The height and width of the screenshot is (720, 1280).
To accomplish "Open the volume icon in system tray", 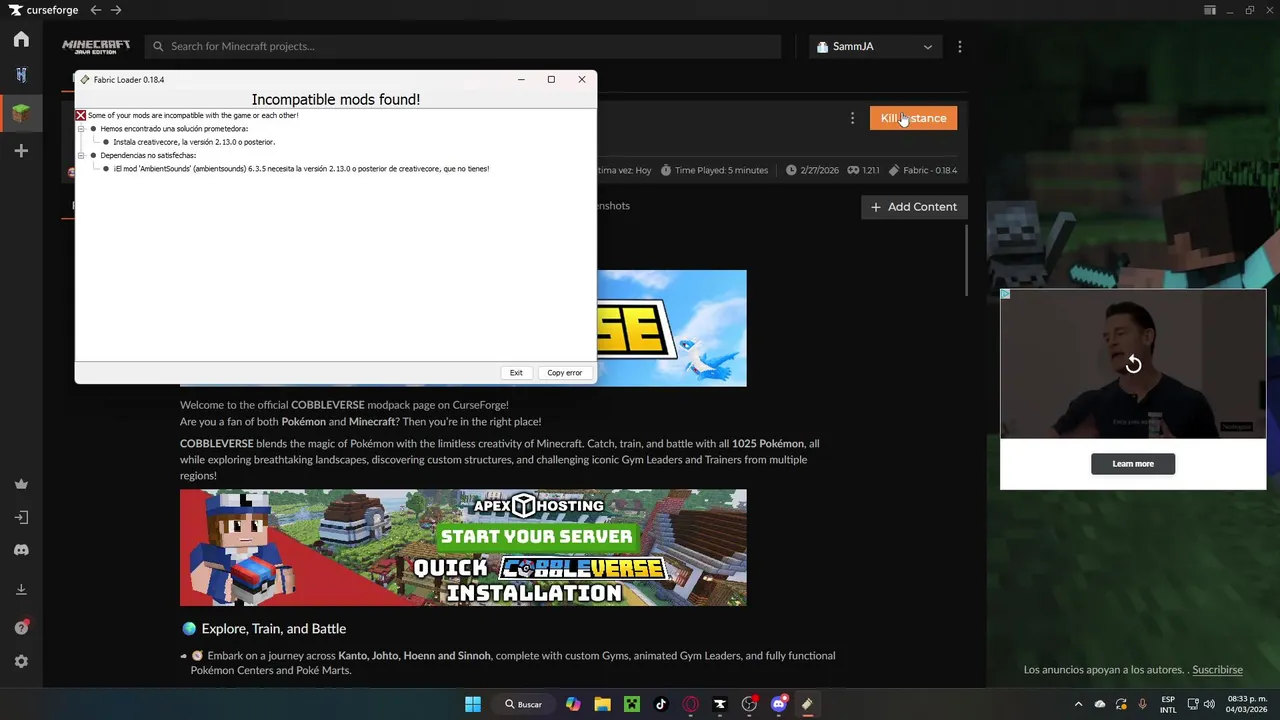I will pos(1209,704).
